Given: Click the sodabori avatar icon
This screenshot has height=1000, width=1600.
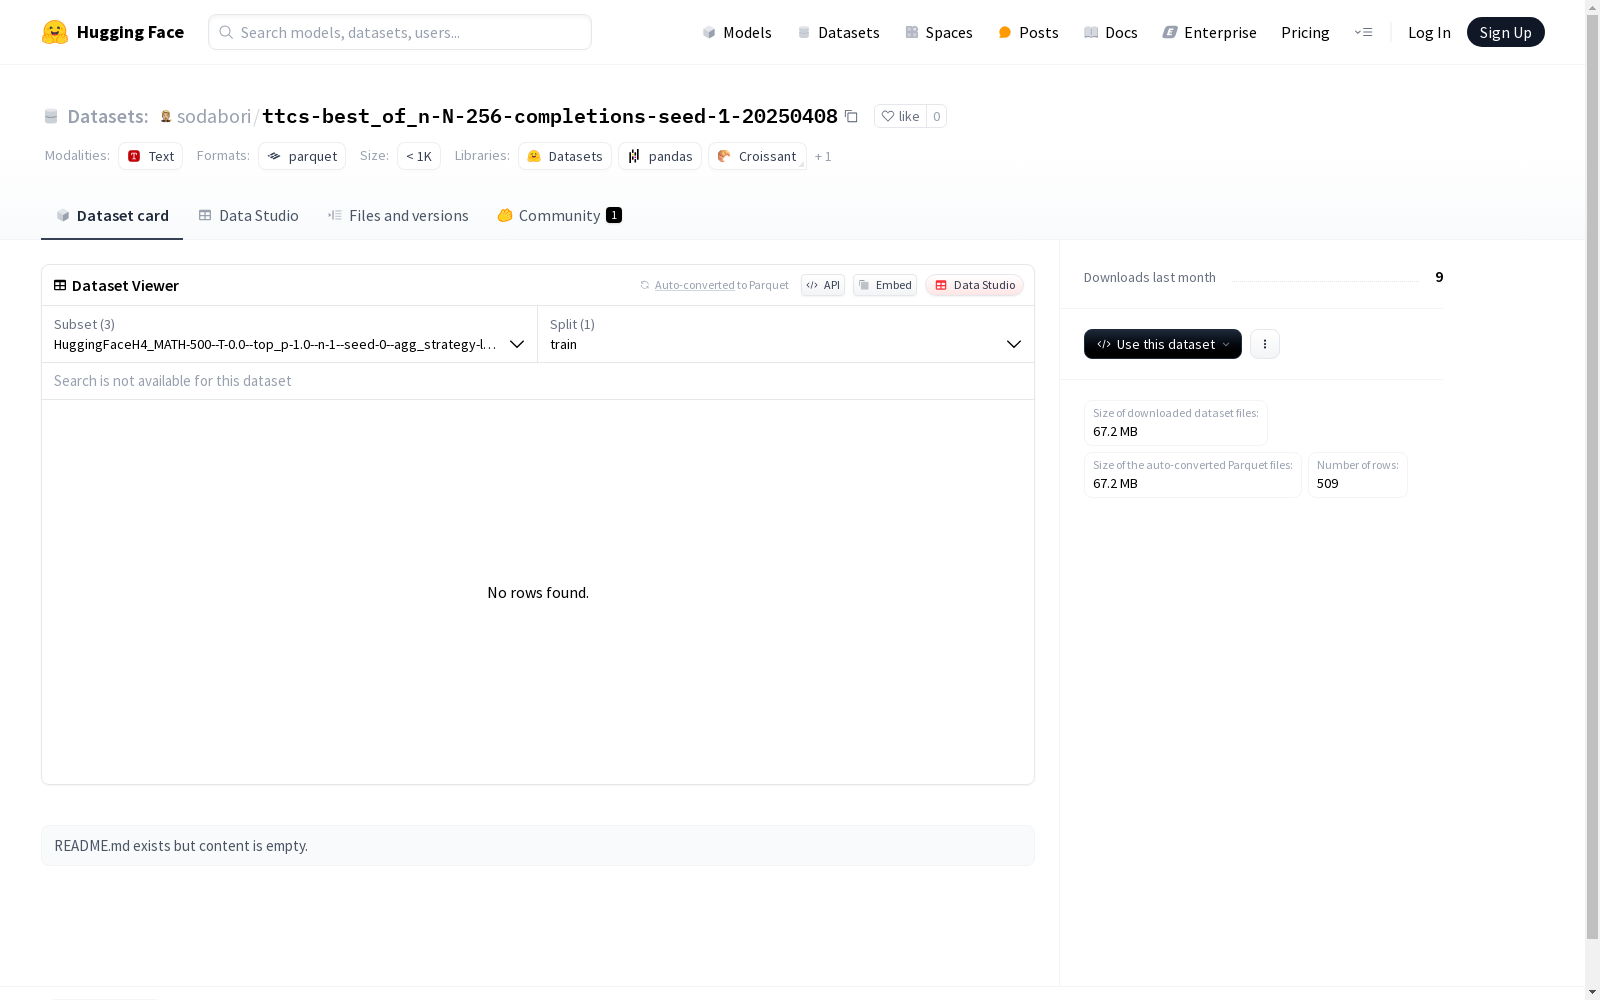Looking at the screenshot, I should [166, 117].
